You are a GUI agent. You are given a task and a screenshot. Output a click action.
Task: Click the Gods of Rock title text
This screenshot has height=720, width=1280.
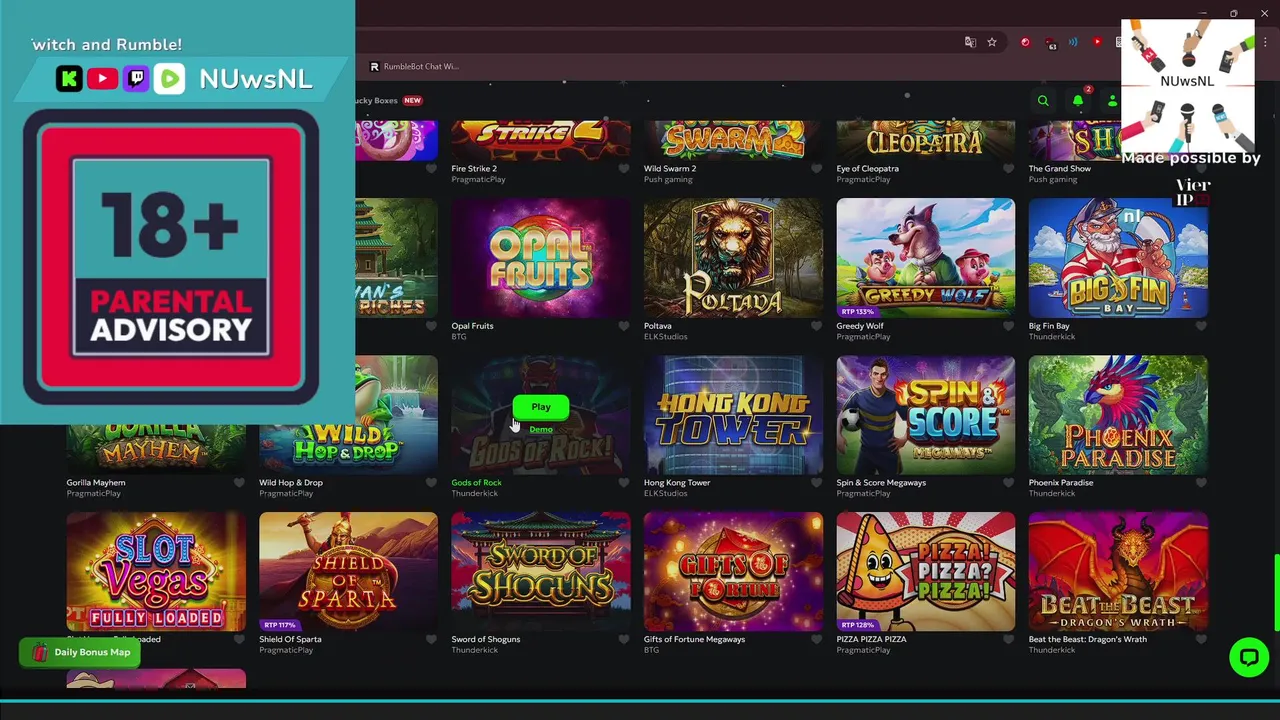[476, 483]
